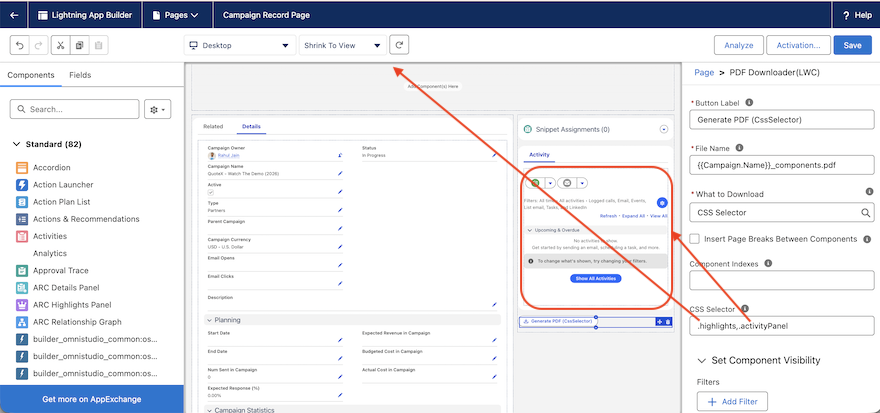Select the Action Plan List icon

coord(22,201)
